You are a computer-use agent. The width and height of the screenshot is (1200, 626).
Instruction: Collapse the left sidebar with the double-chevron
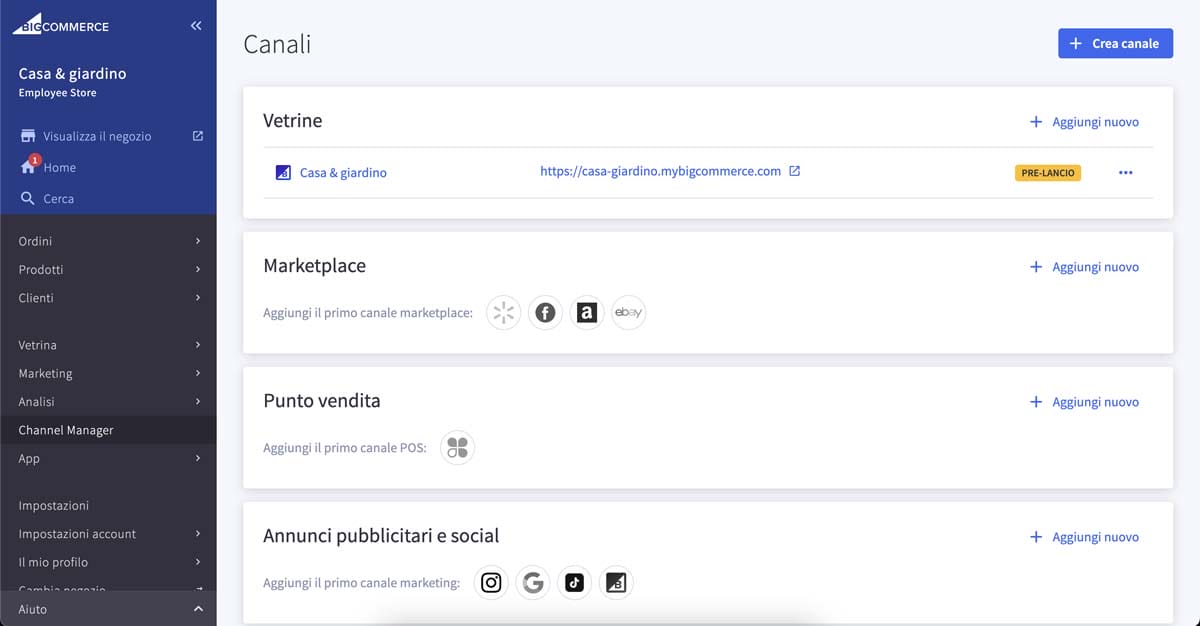point(196,25)
